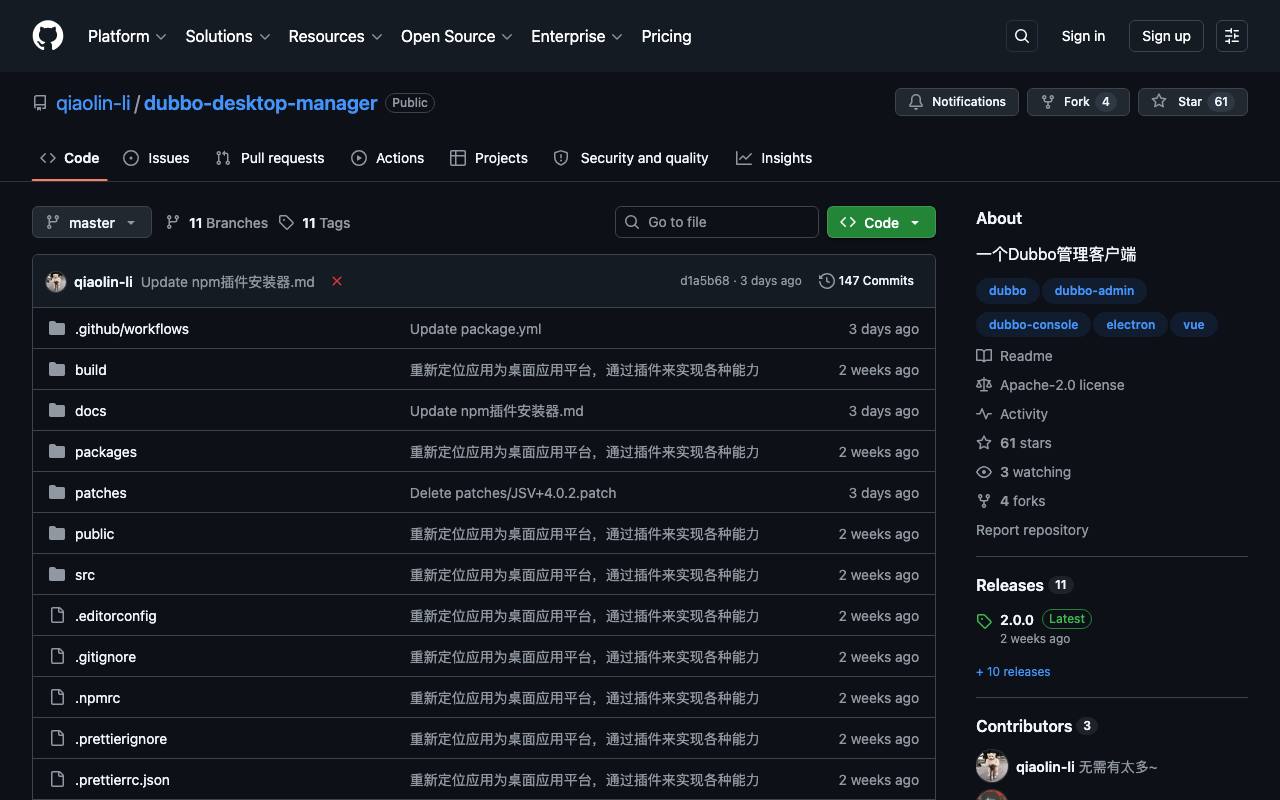Open the Security and quality tab
Image resolution: width=1280 pixels, height=800 pixels.
(631, 158)
